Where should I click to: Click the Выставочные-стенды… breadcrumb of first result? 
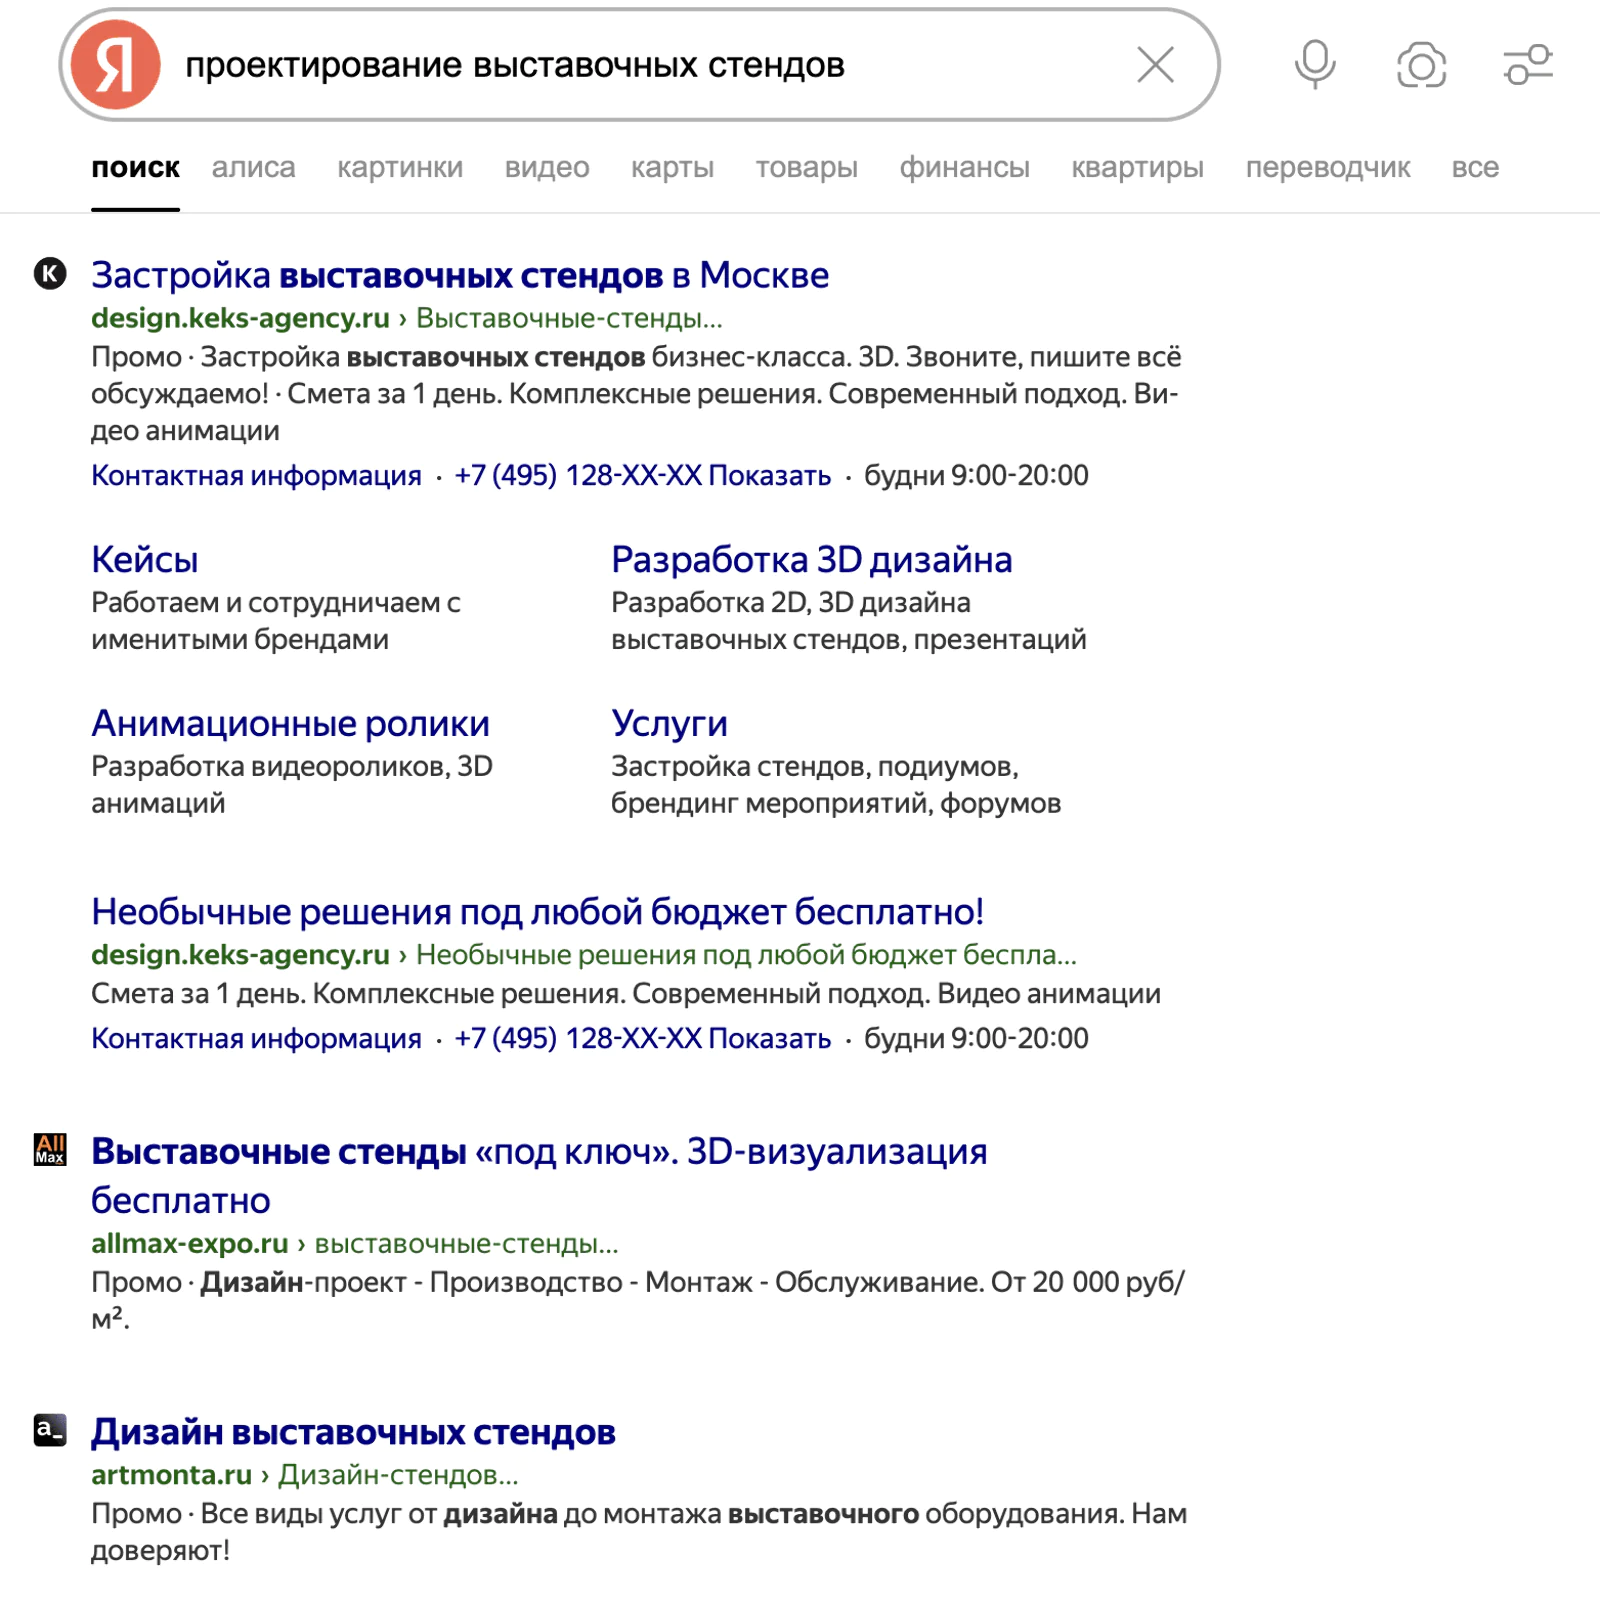pos(569,318)
